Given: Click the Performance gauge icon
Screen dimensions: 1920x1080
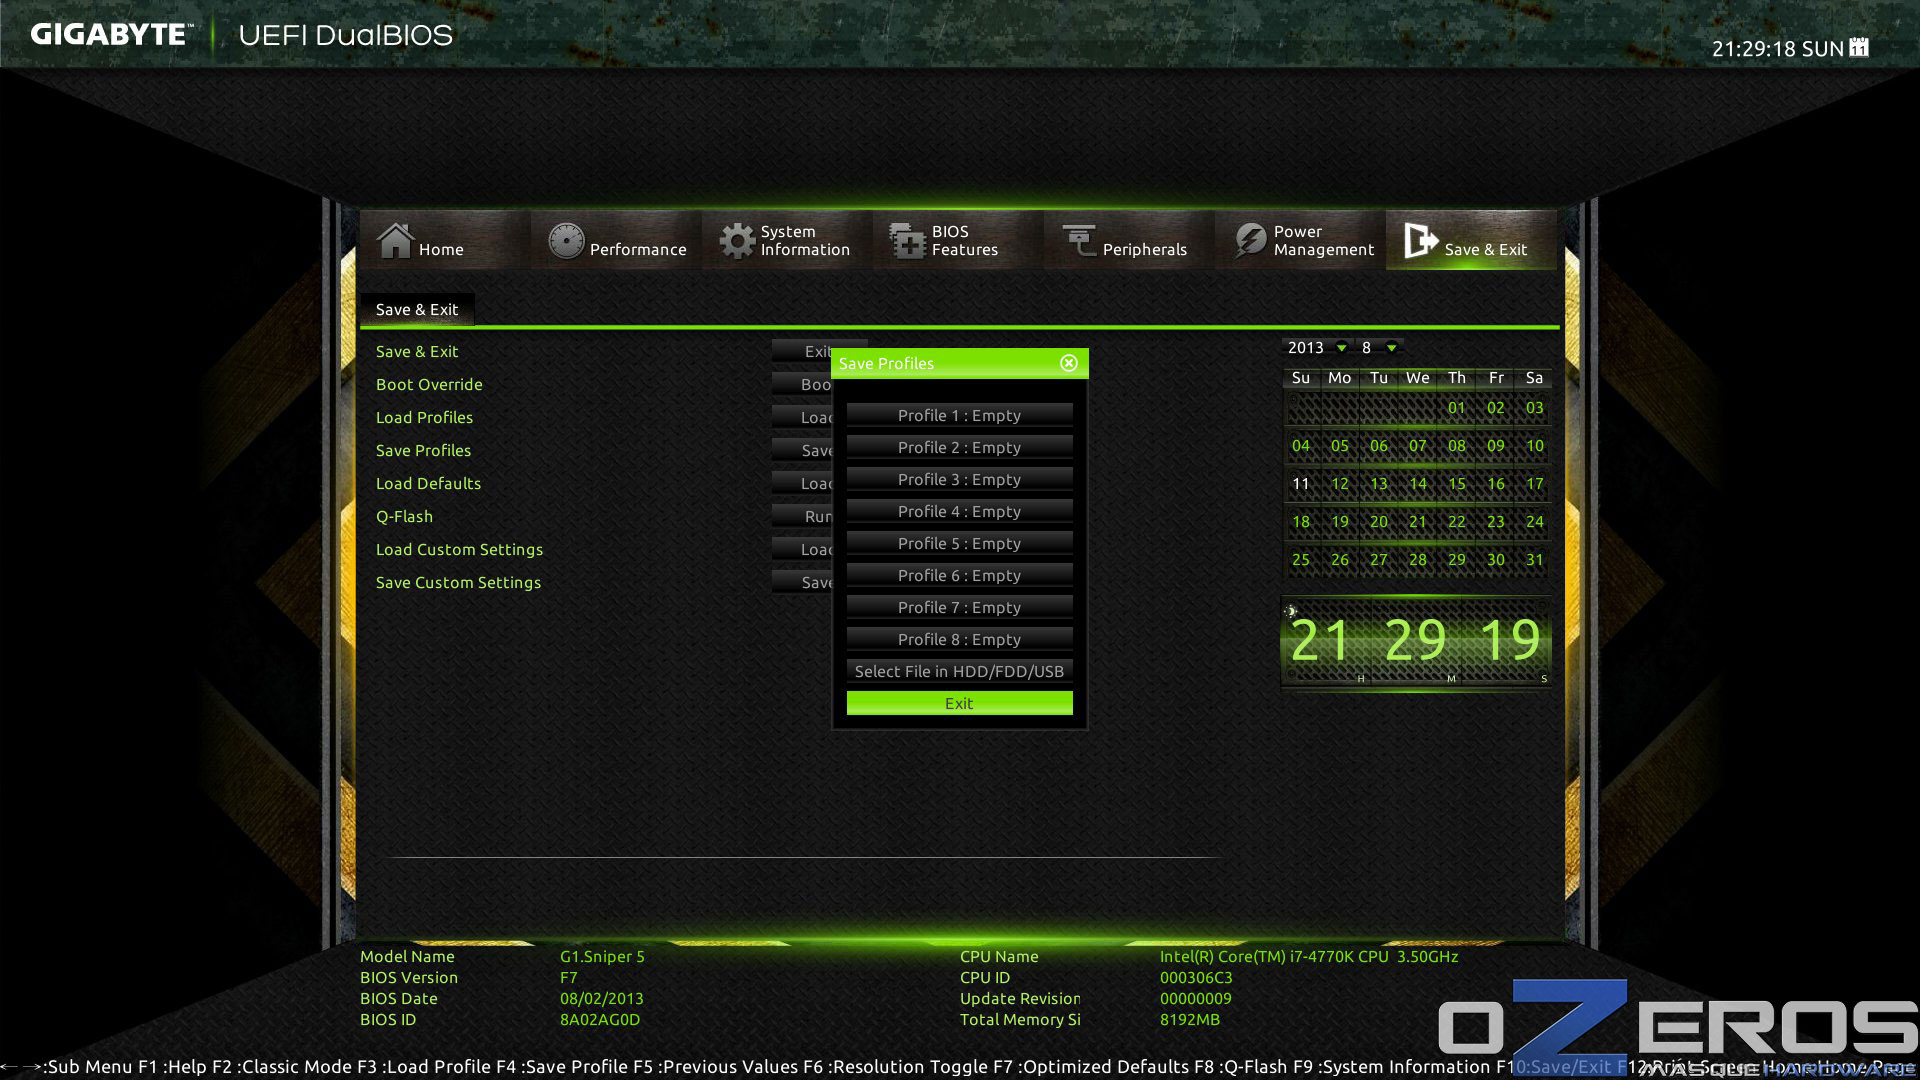Looking at the screenshot, I should (566, 240).
